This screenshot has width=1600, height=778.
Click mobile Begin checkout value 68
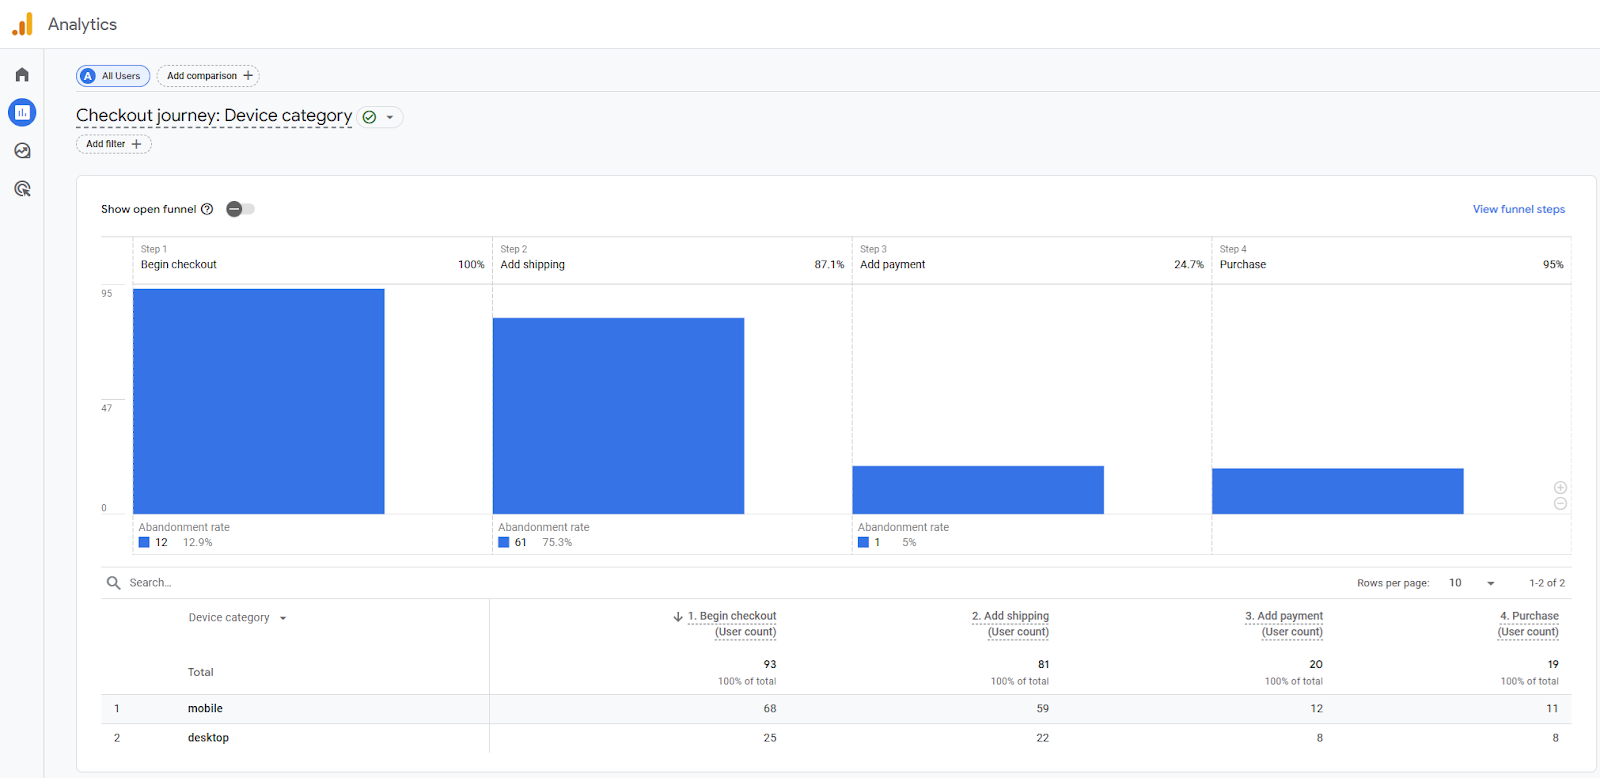(x=770, y=709)
